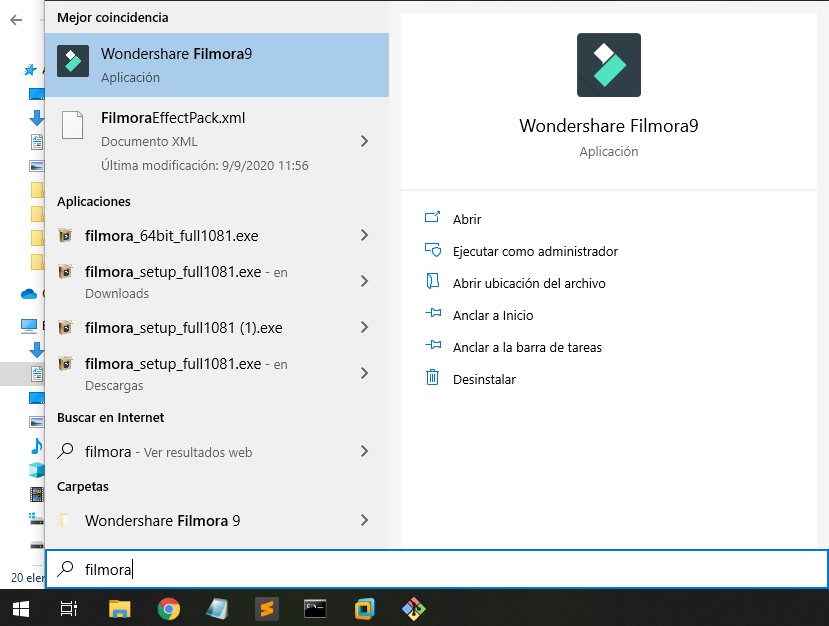Click pin icon beside Anclar a la barra de tareas

pyautogui.click(x=433, y=345)
